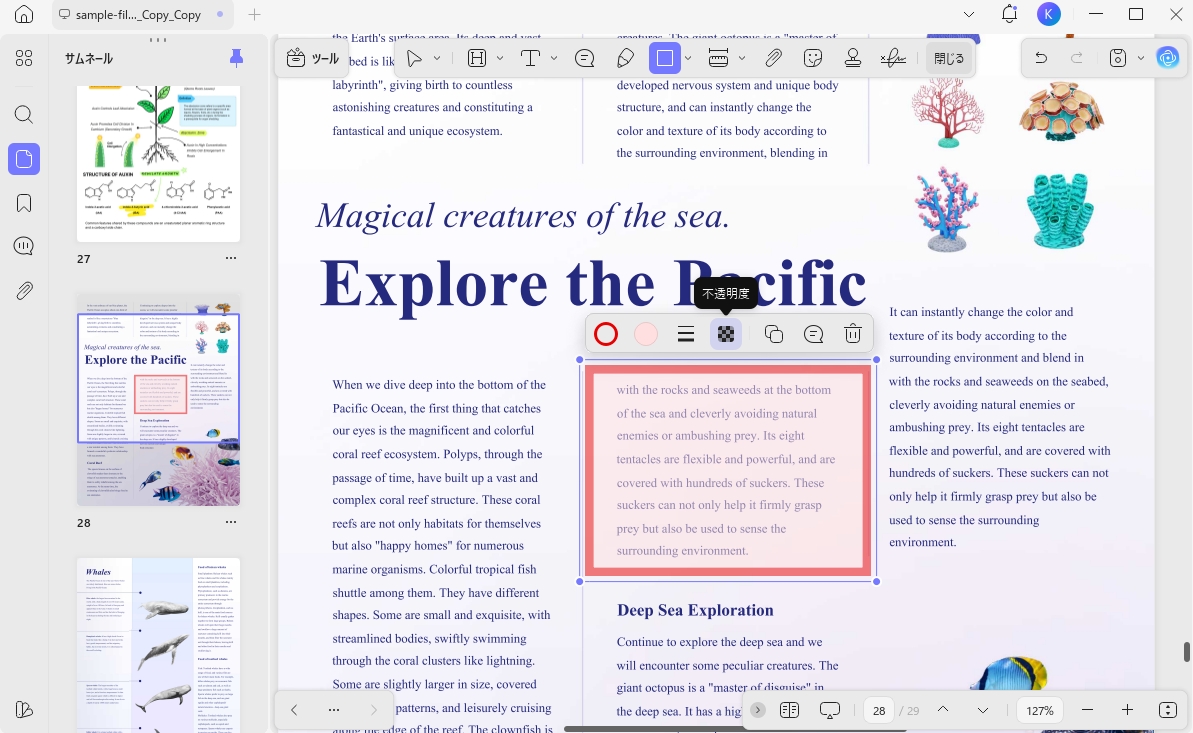The width and height of the screenshot is (1193, 733).
Task: Click the ツール tools button
Action: coord(313,59)
